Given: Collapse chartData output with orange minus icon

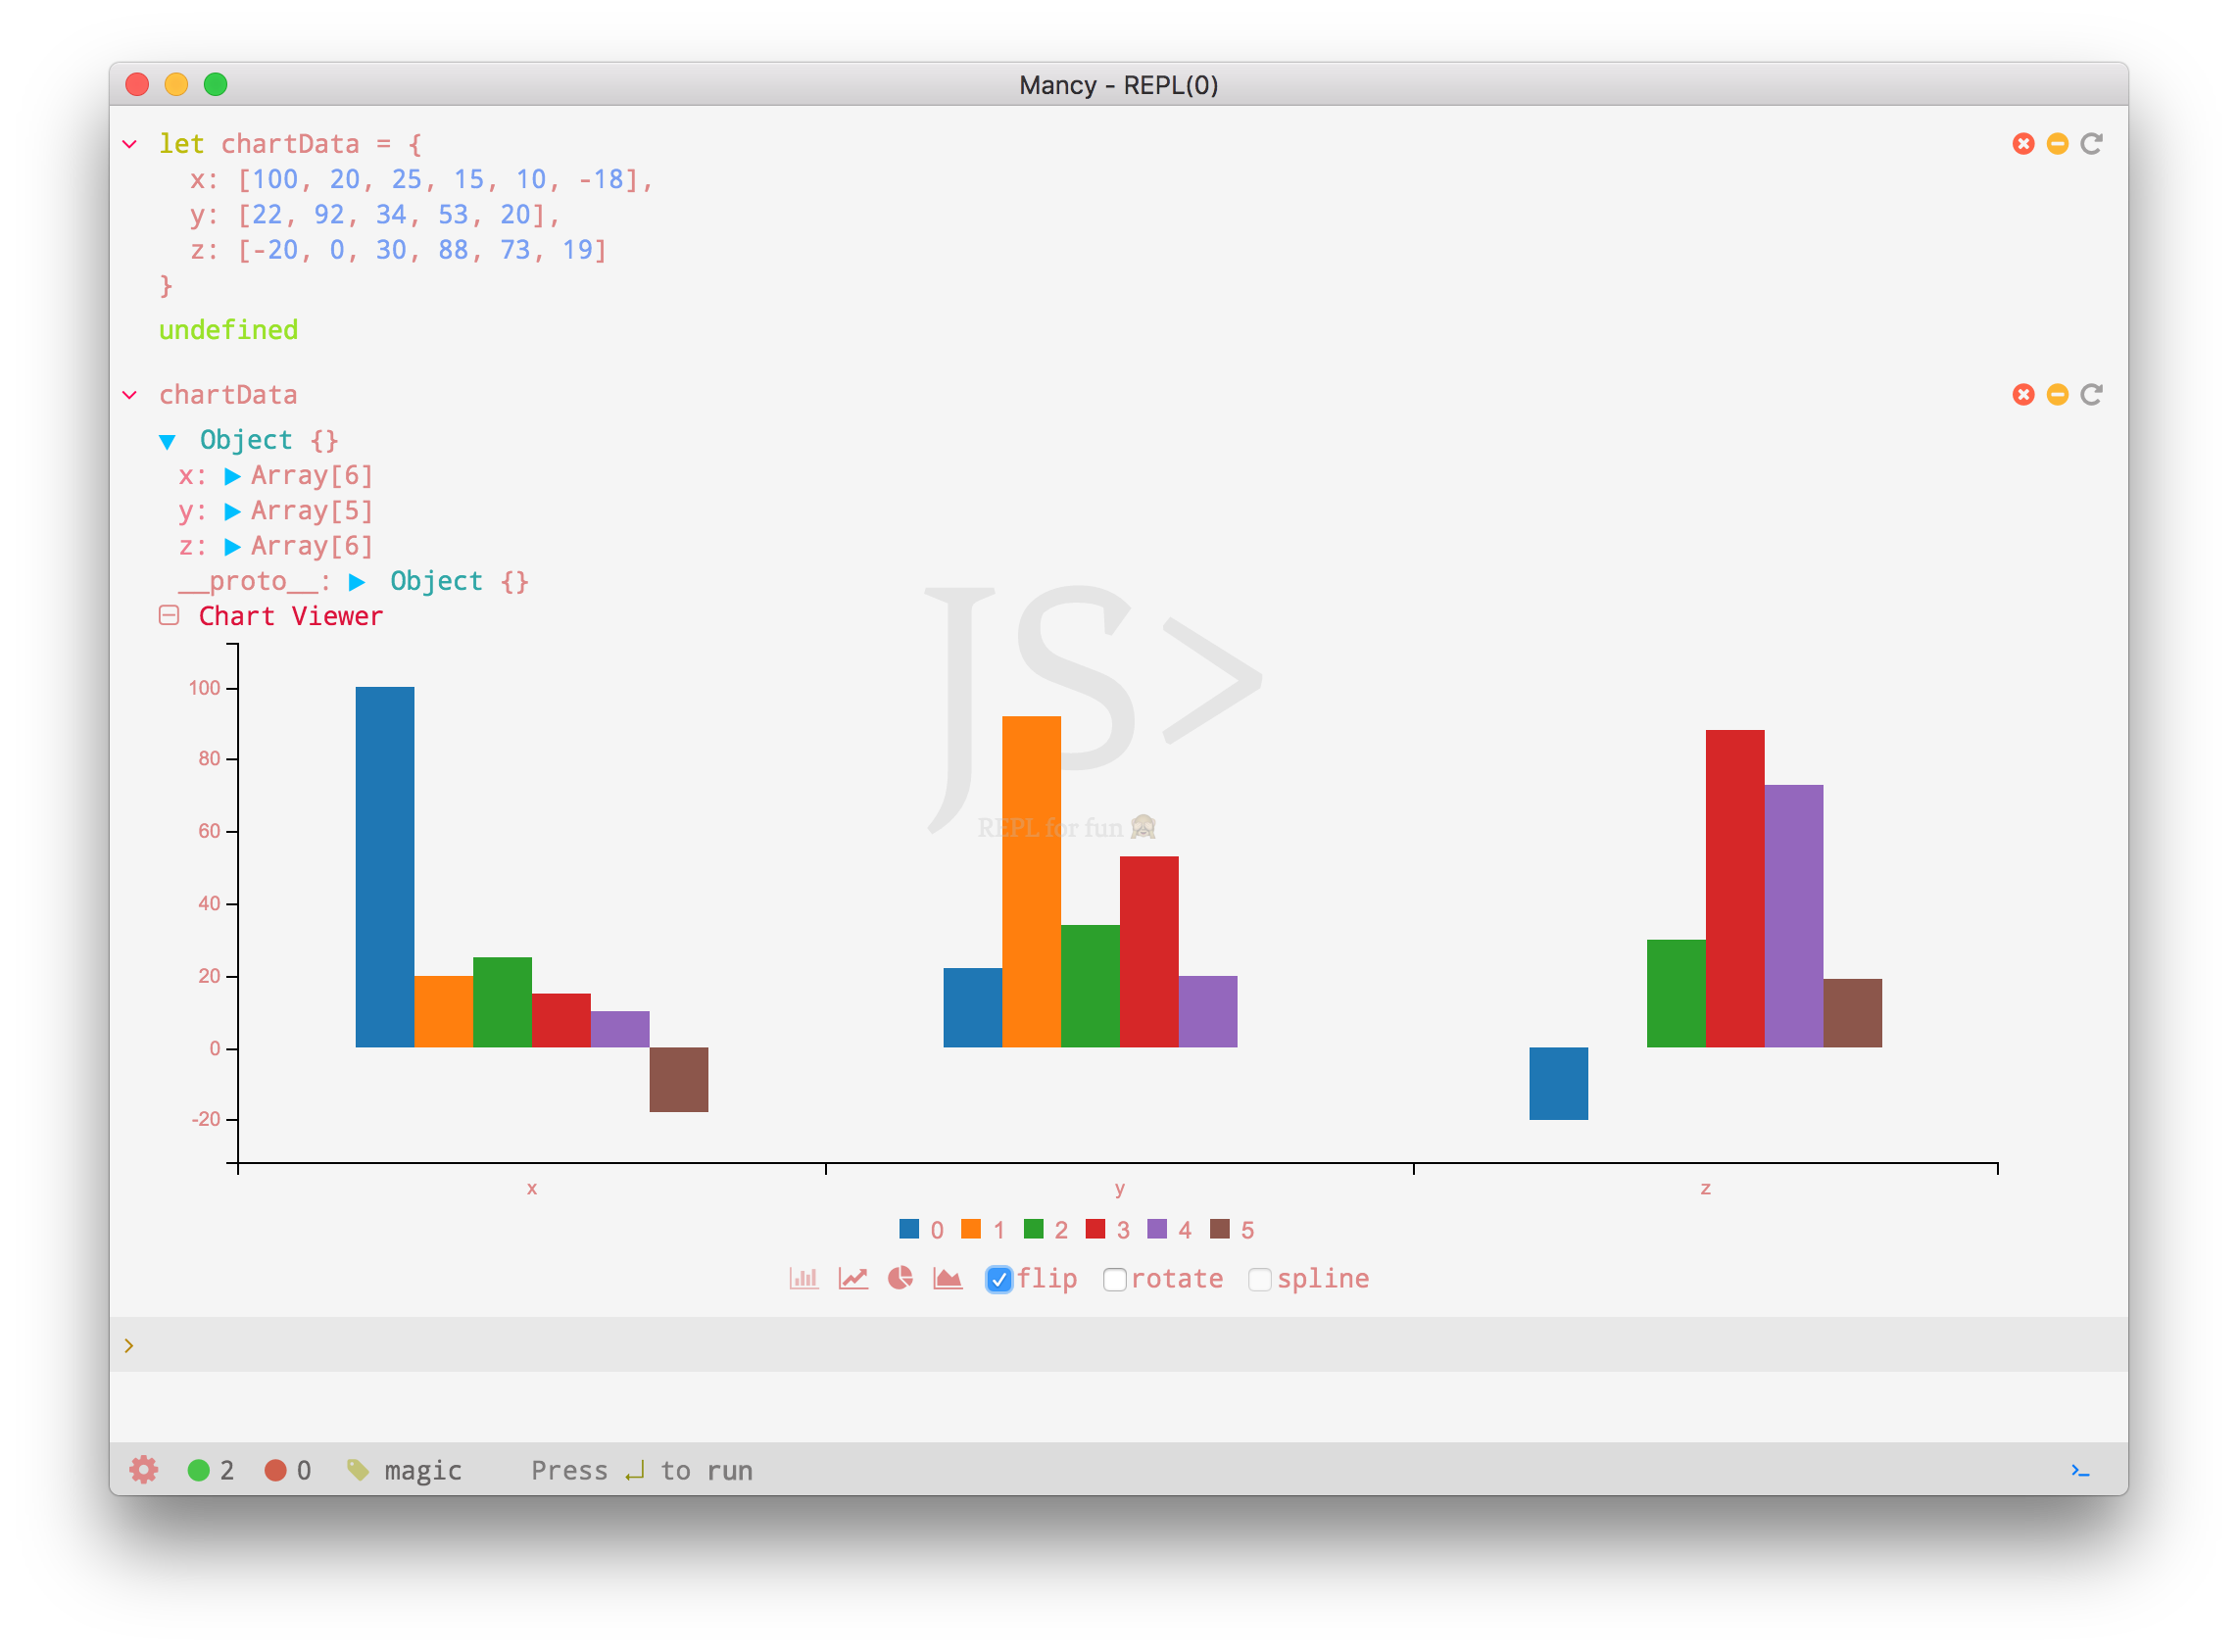Looking at the screenshot, I should click(2057, 395).
